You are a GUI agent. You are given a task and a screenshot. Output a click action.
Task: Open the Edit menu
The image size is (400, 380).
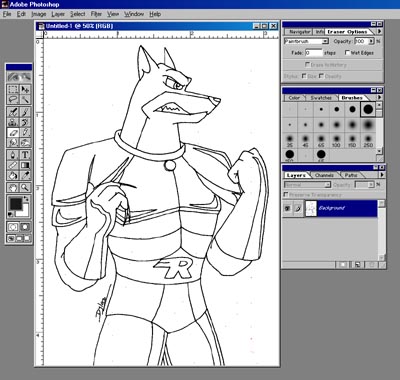(x=21, y=14)
